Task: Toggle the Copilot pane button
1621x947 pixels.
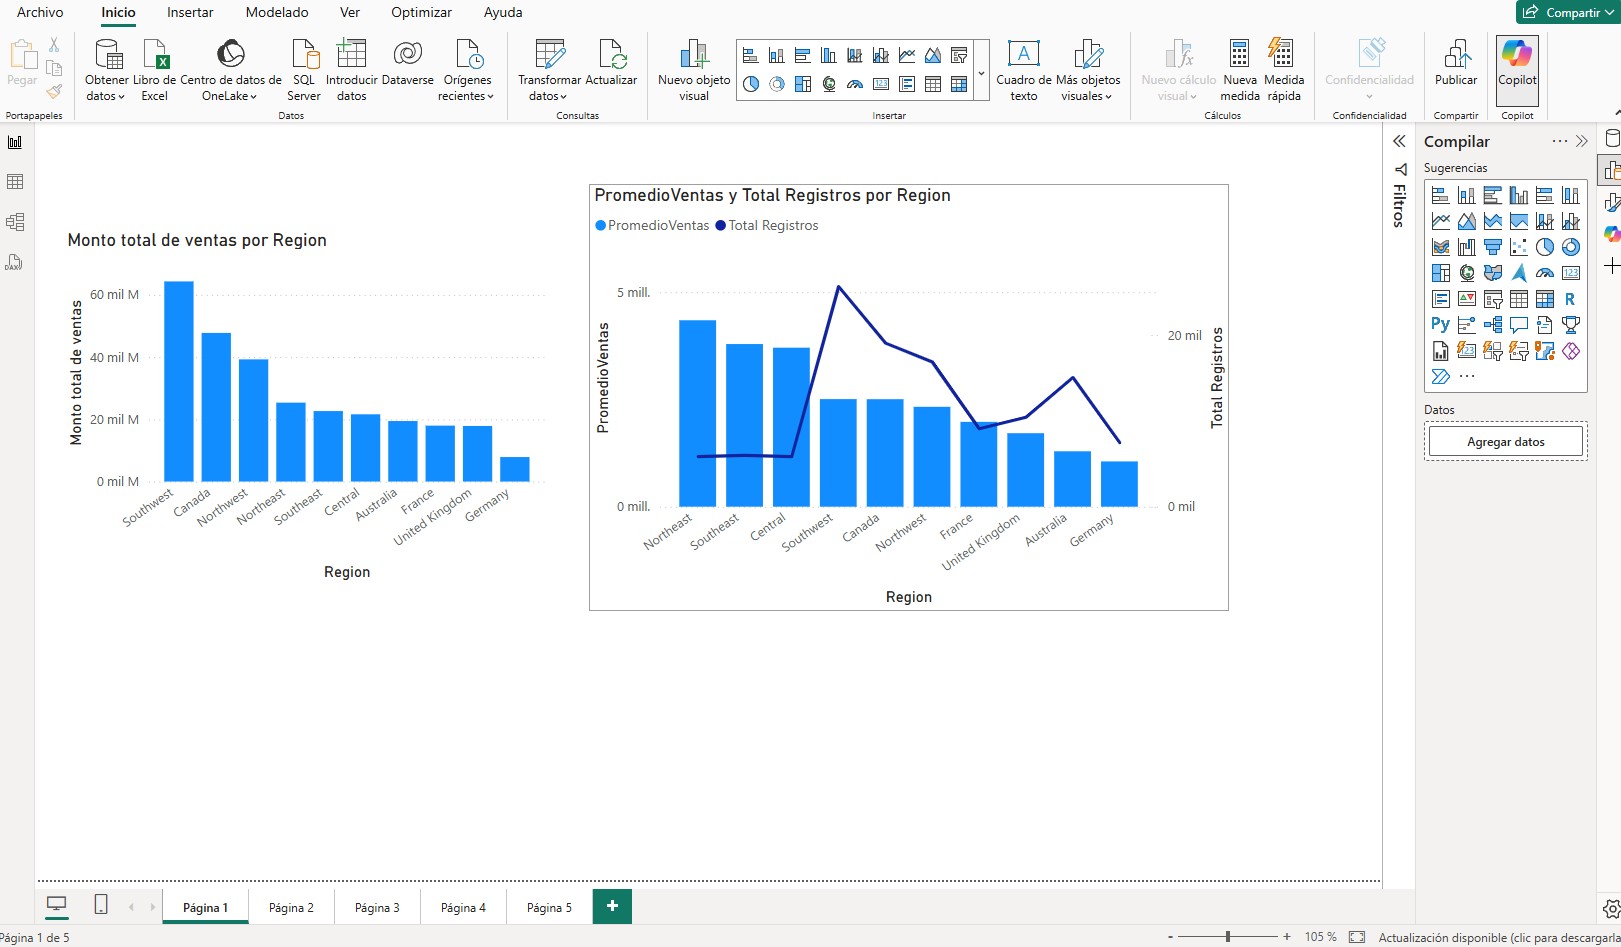Action: pos(1517,70)
